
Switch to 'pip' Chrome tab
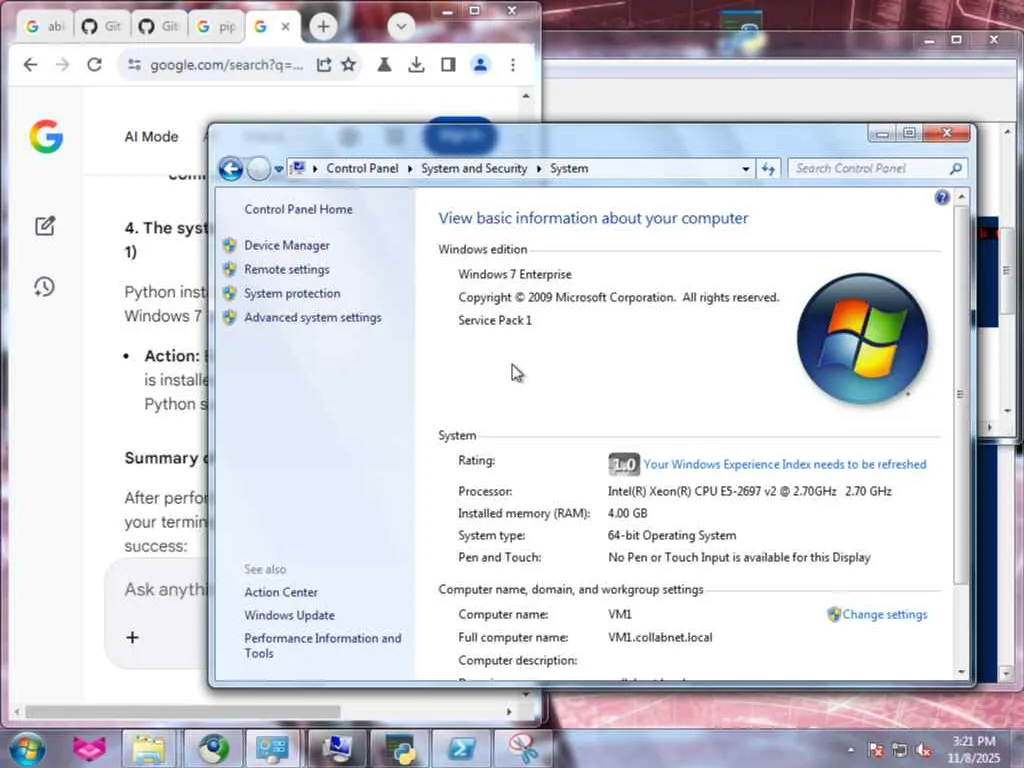[216, 27]
